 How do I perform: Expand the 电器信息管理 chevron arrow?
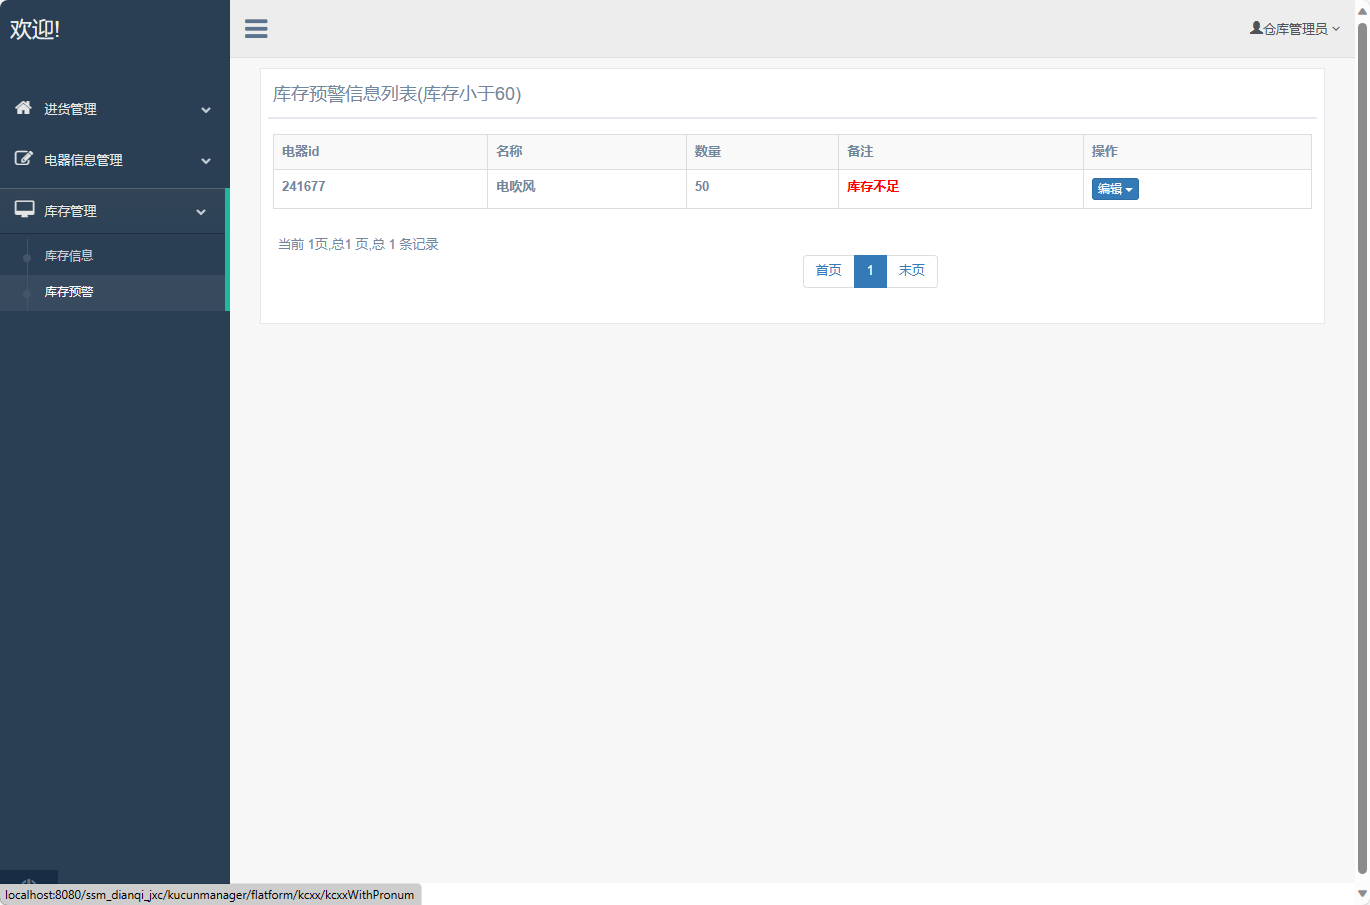click(206, 161)
